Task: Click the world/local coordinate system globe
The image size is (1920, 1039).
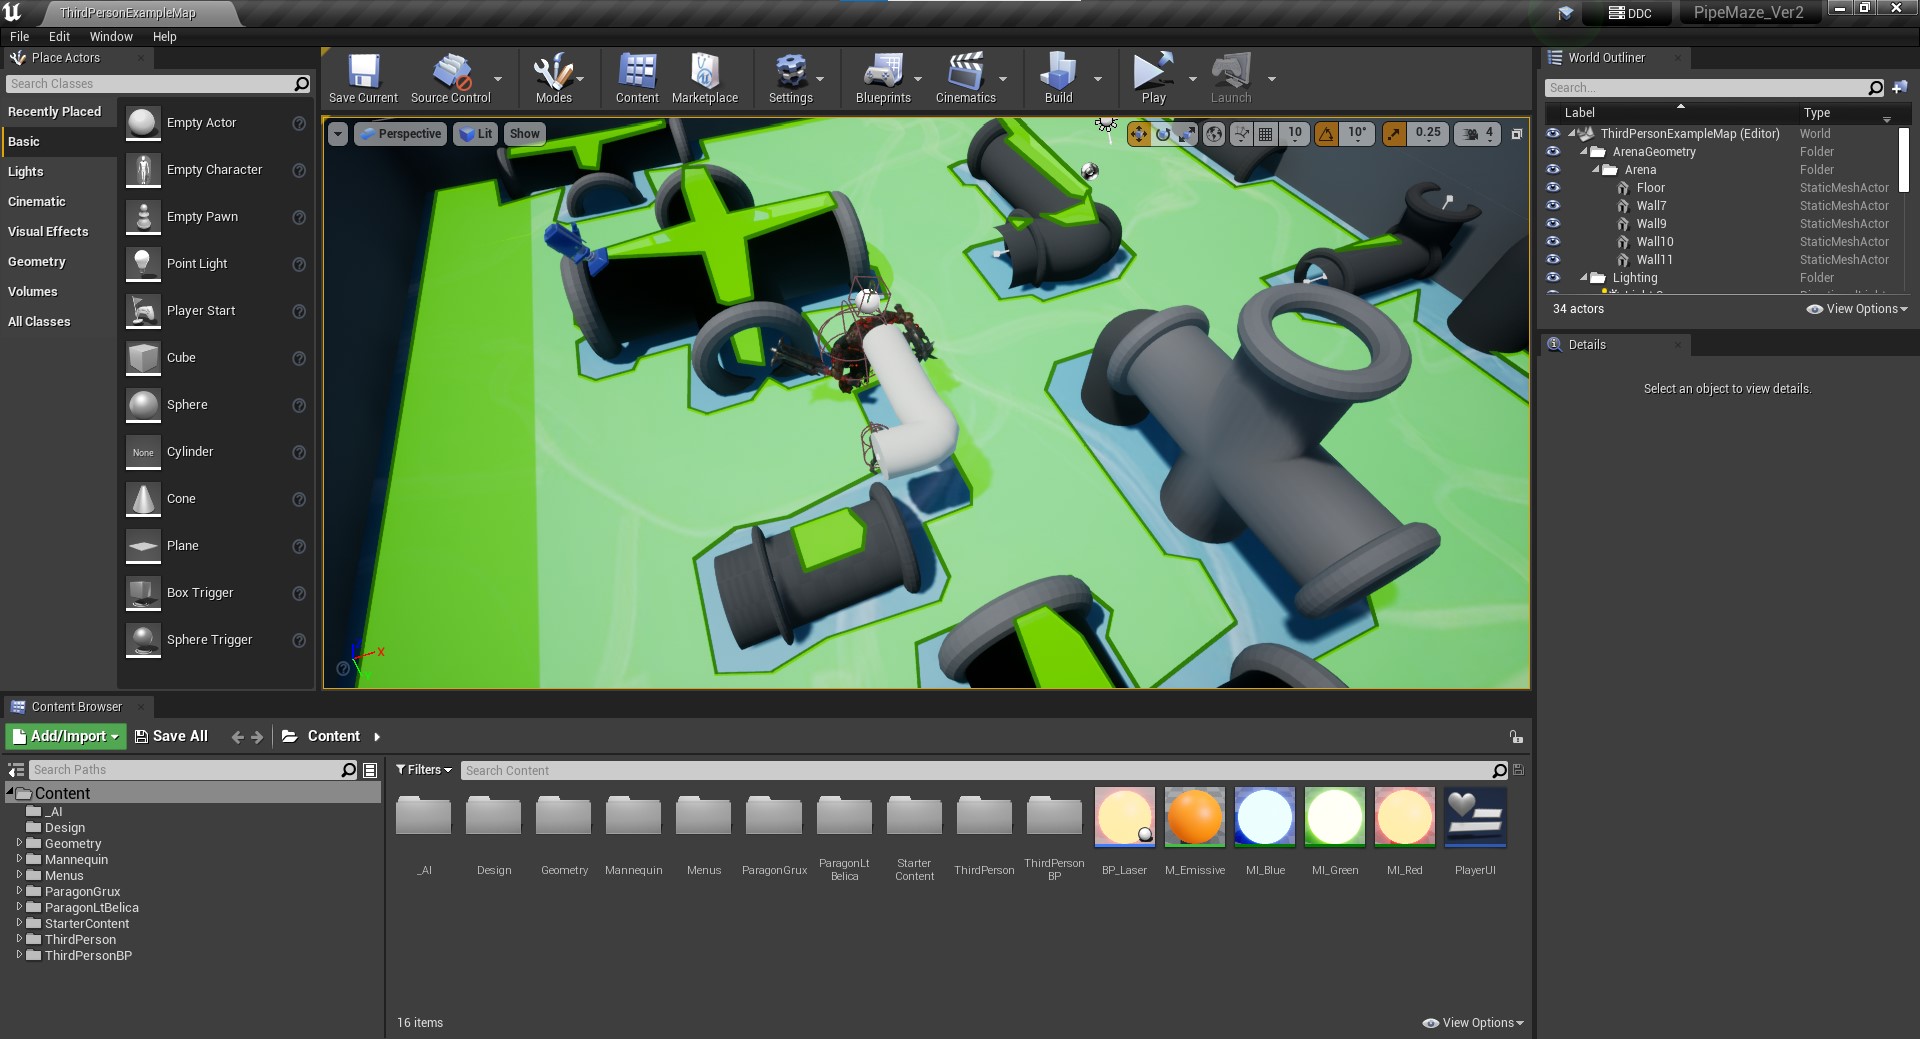Action: (1213, 134)
